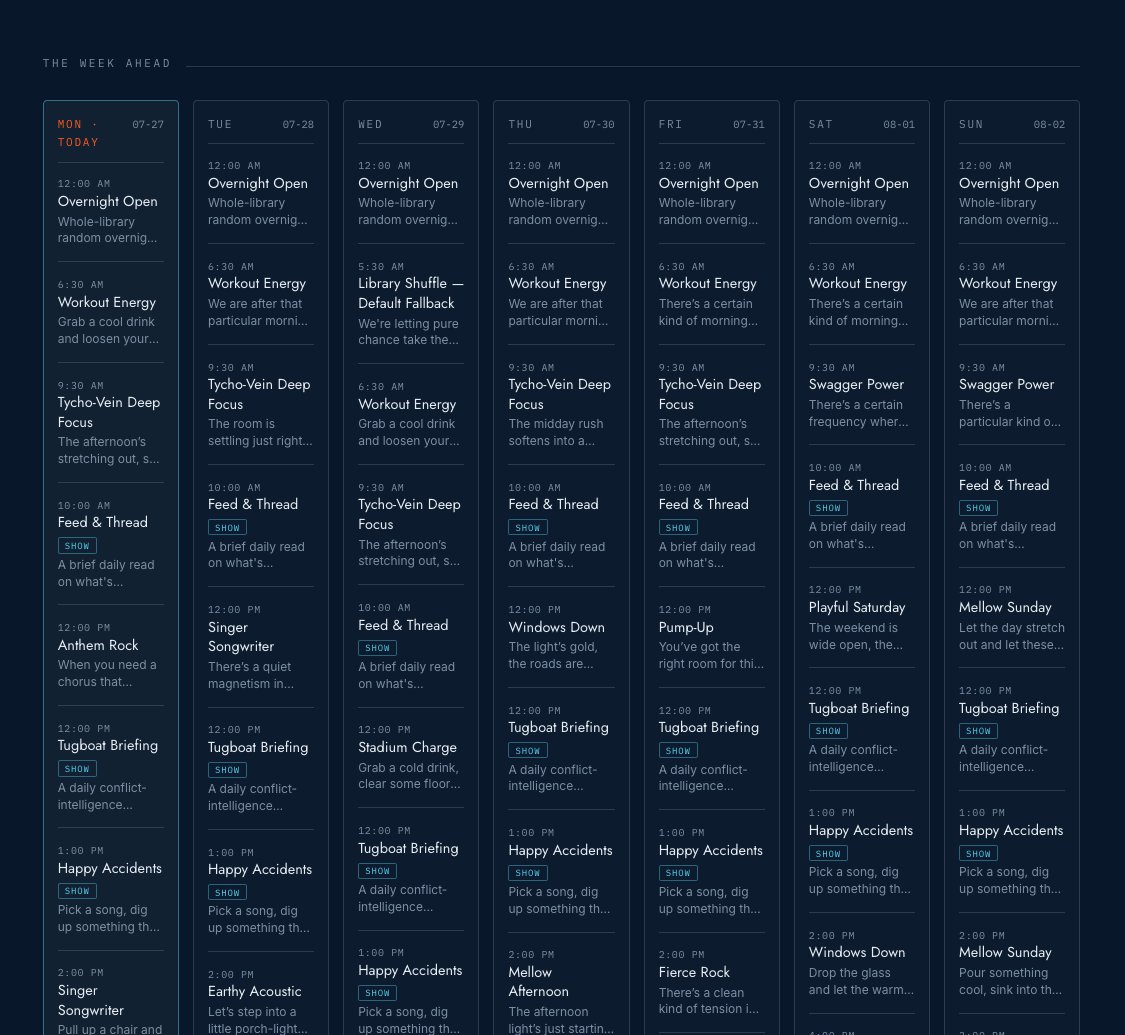Screen dimensions: 1125x1035
Task: Click SHOW badge under Sunday's Tugboat Briefing
Action: (x=978, y=731)
